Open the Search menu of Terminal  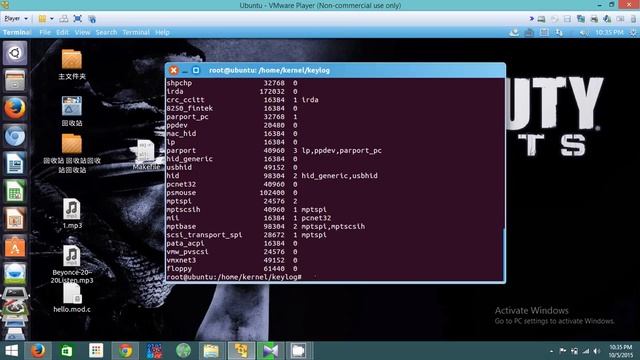pos(106,32)
